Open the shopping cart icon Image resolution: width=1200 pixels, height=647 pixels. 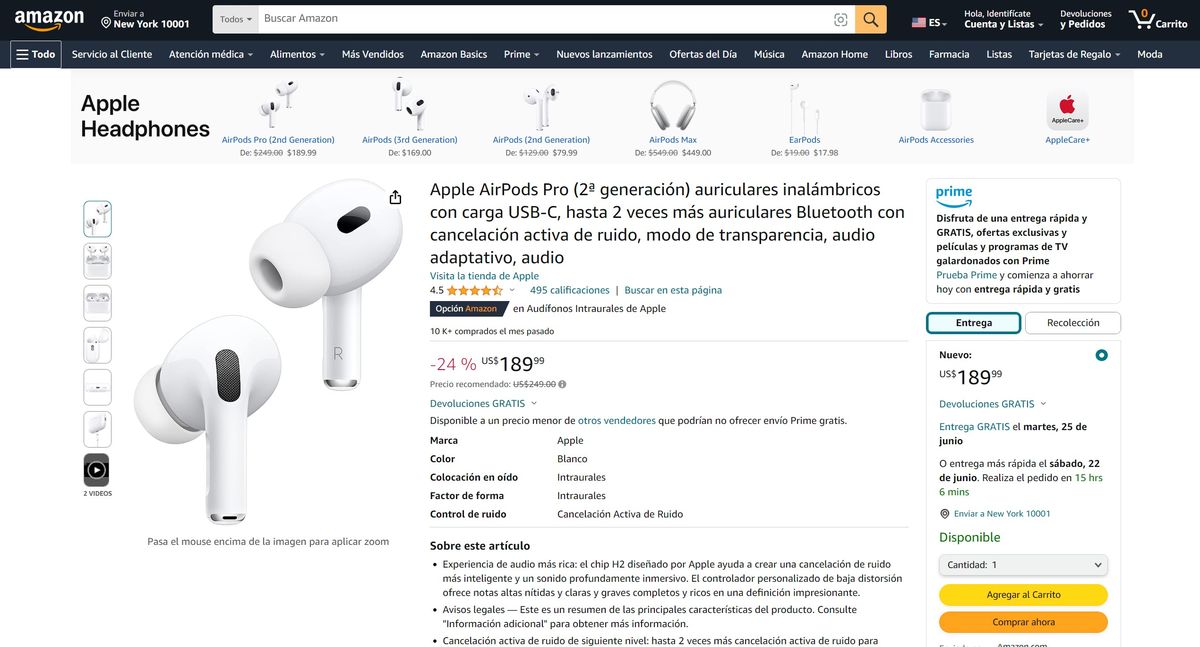click(1158, 19)
